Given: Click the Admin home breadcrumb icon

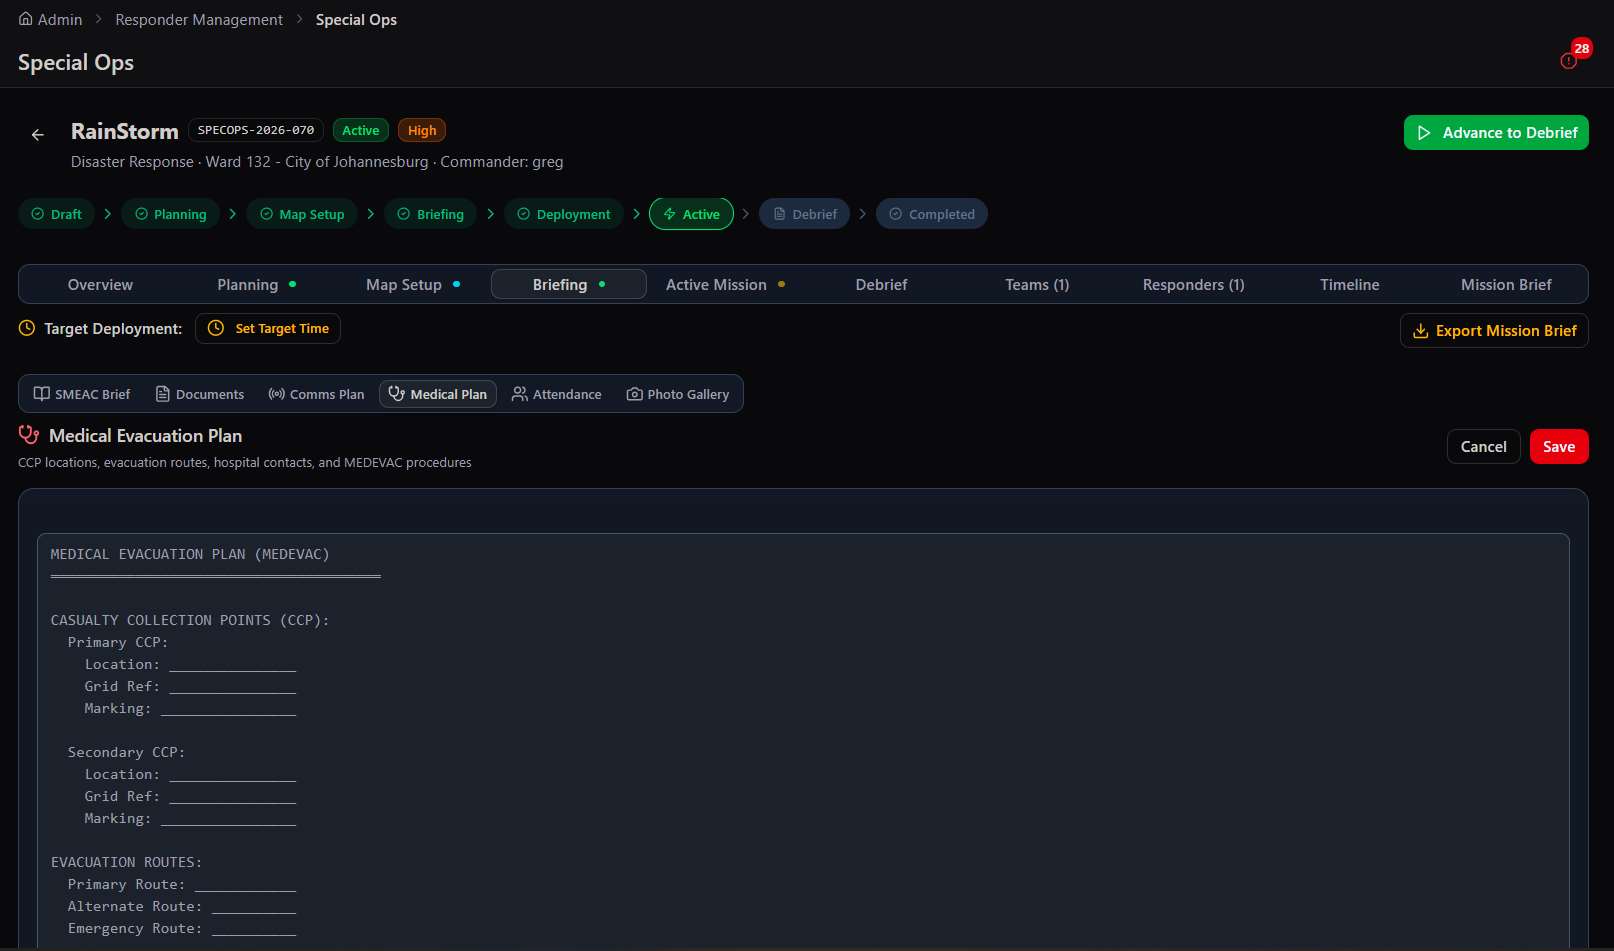Looking at the screenshot, I should coord(25,19).
